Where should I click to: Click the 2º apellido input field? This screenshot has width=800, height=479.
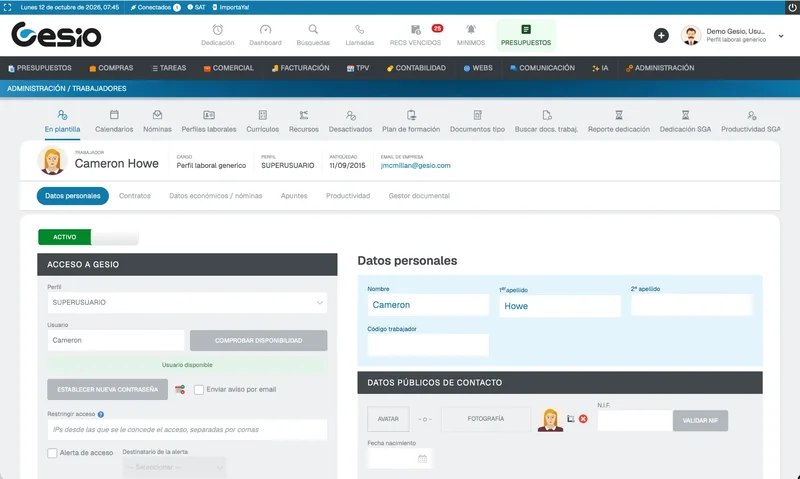click(x=692, y=305)
